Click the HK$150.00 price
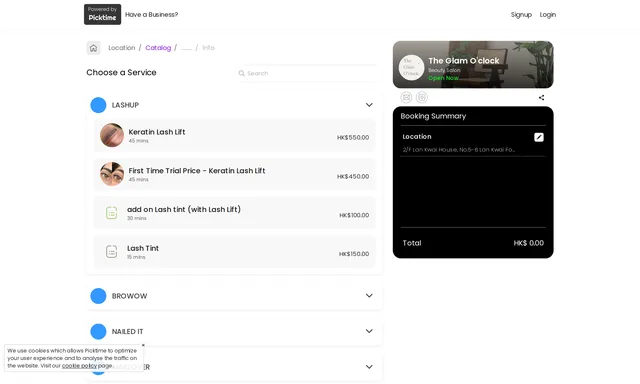 tap(354, 254)
